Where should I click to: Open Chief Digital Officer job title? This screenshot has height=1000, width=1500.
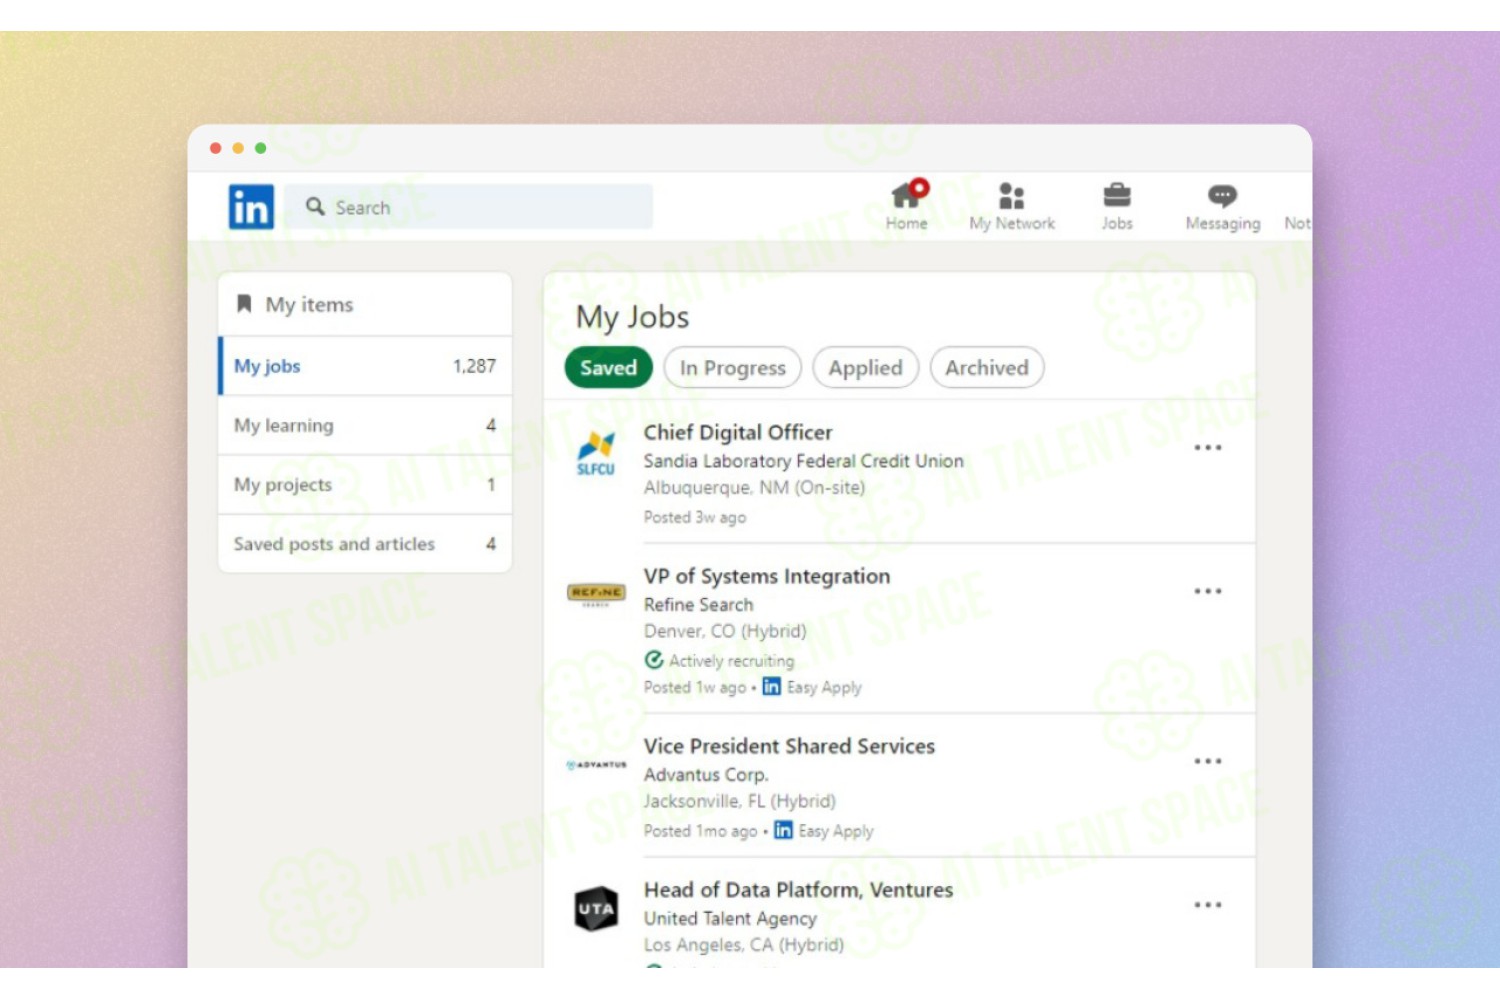coord(738,432)
